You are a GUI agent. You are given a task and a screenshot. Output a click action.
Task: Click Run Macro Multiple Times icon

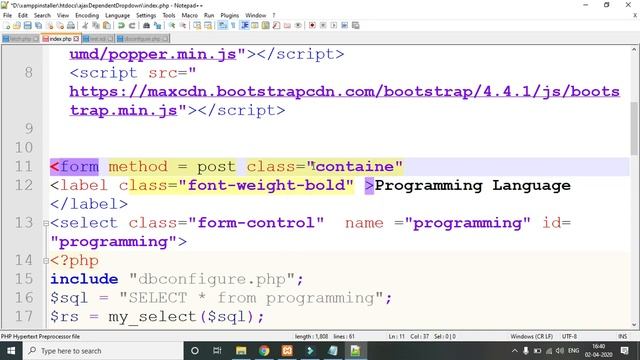coord(345,25)
